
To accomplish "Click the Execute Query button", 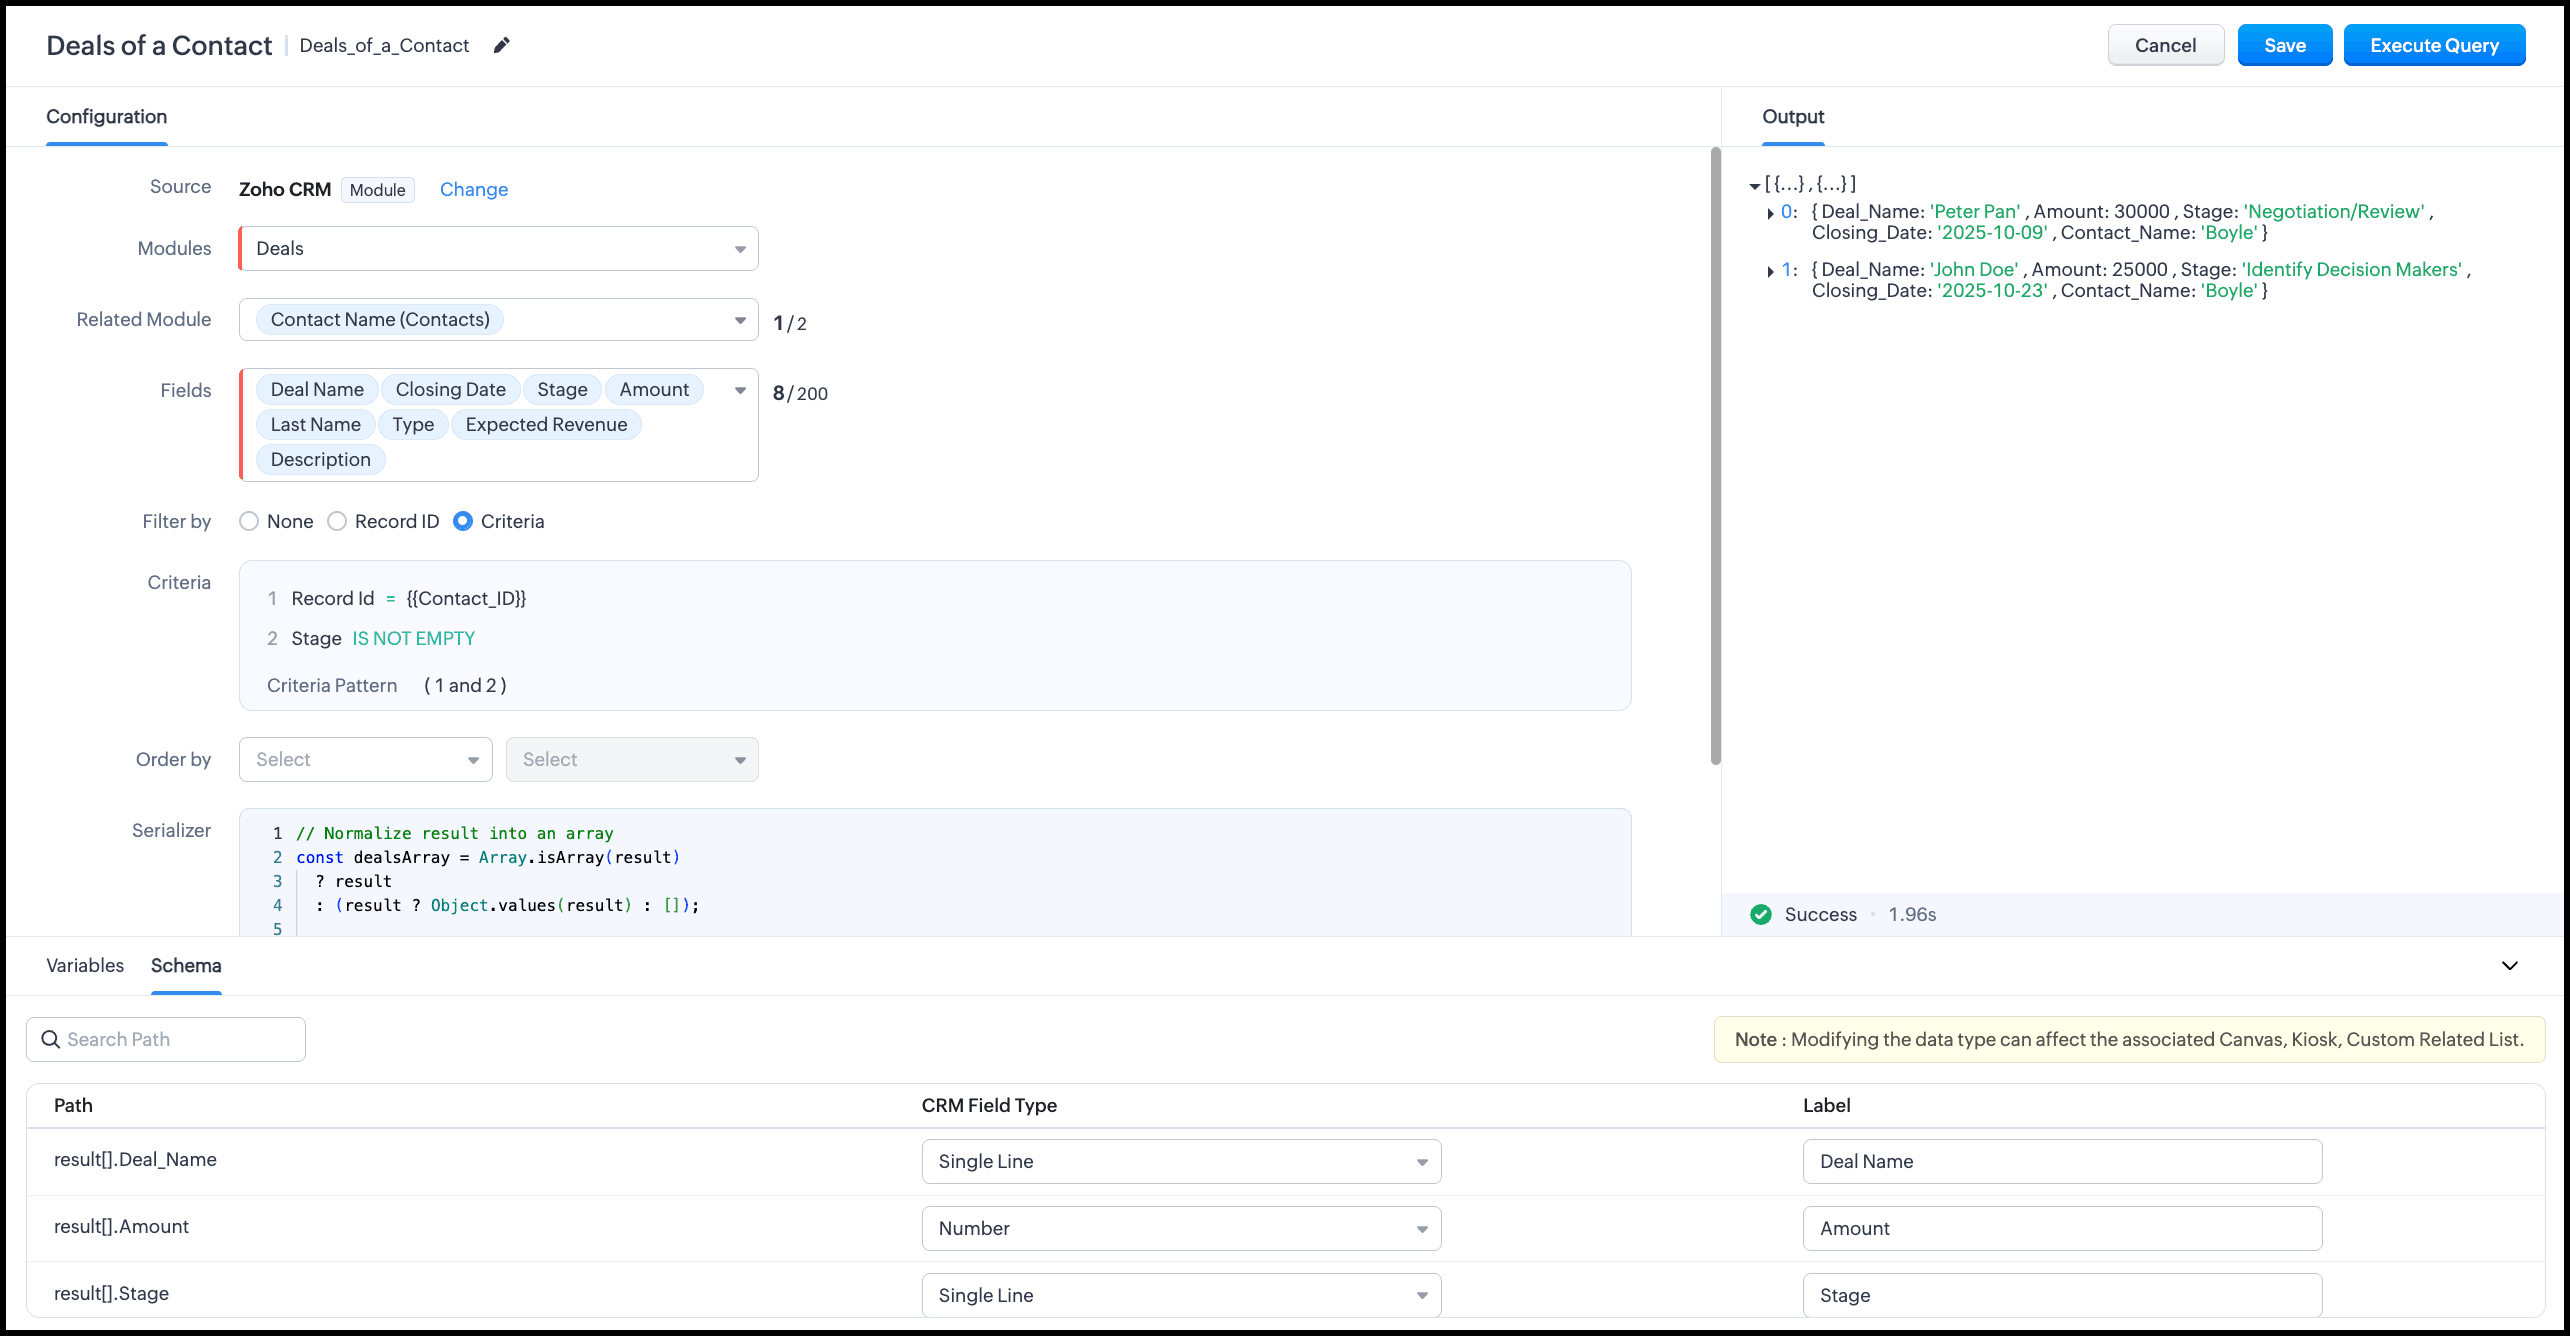I will coord(2433,45).
